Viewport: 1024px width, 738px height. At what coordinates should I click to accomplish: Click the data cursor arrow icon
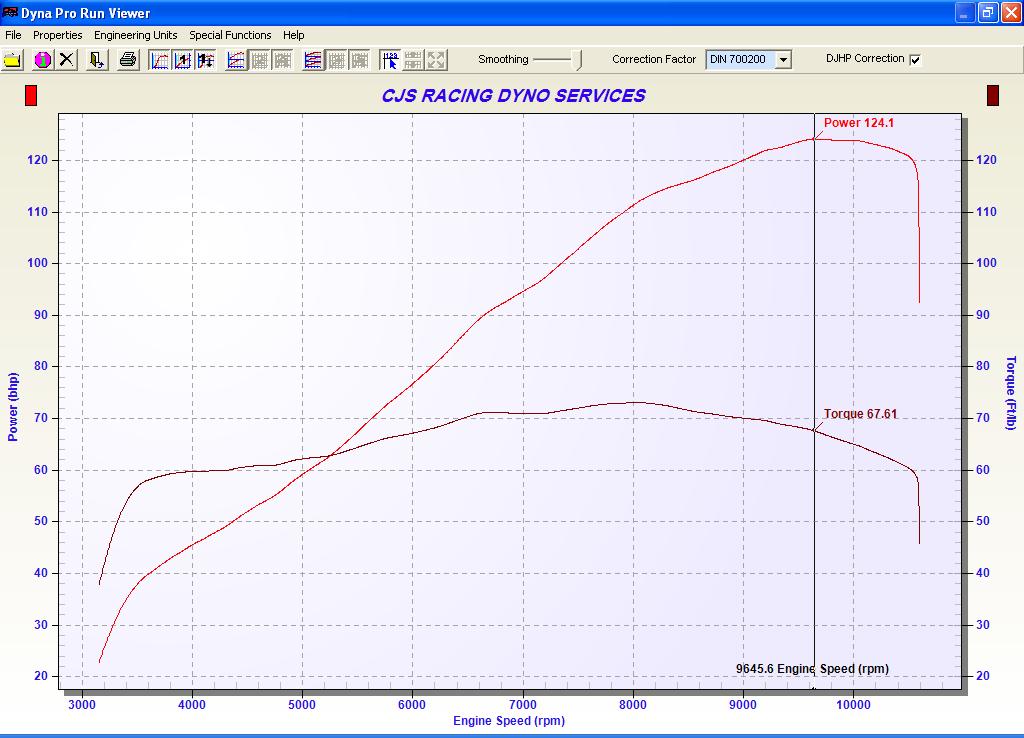click(x=390, y=60)
